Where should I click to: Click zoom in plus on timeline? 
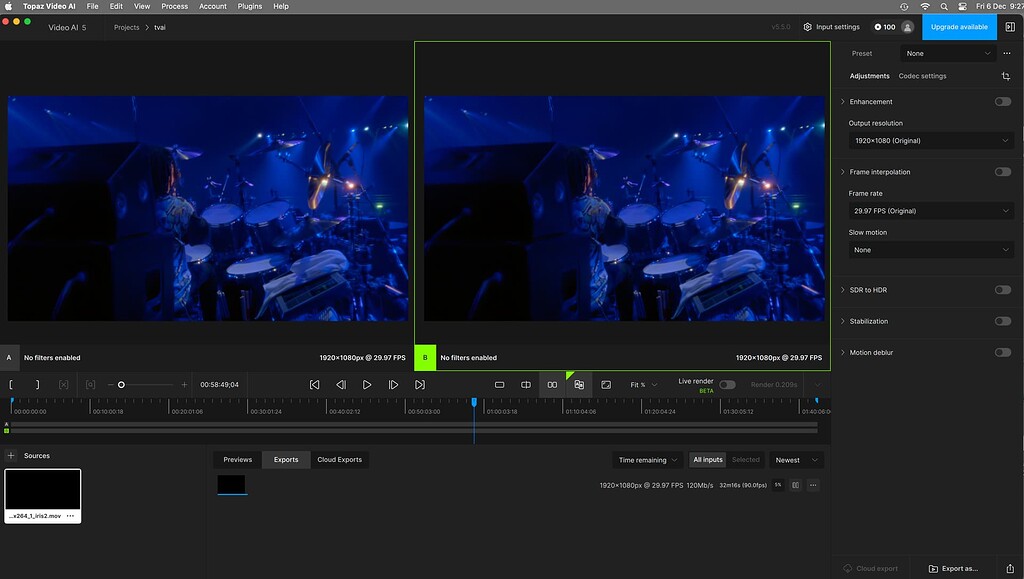click(184, 384)
